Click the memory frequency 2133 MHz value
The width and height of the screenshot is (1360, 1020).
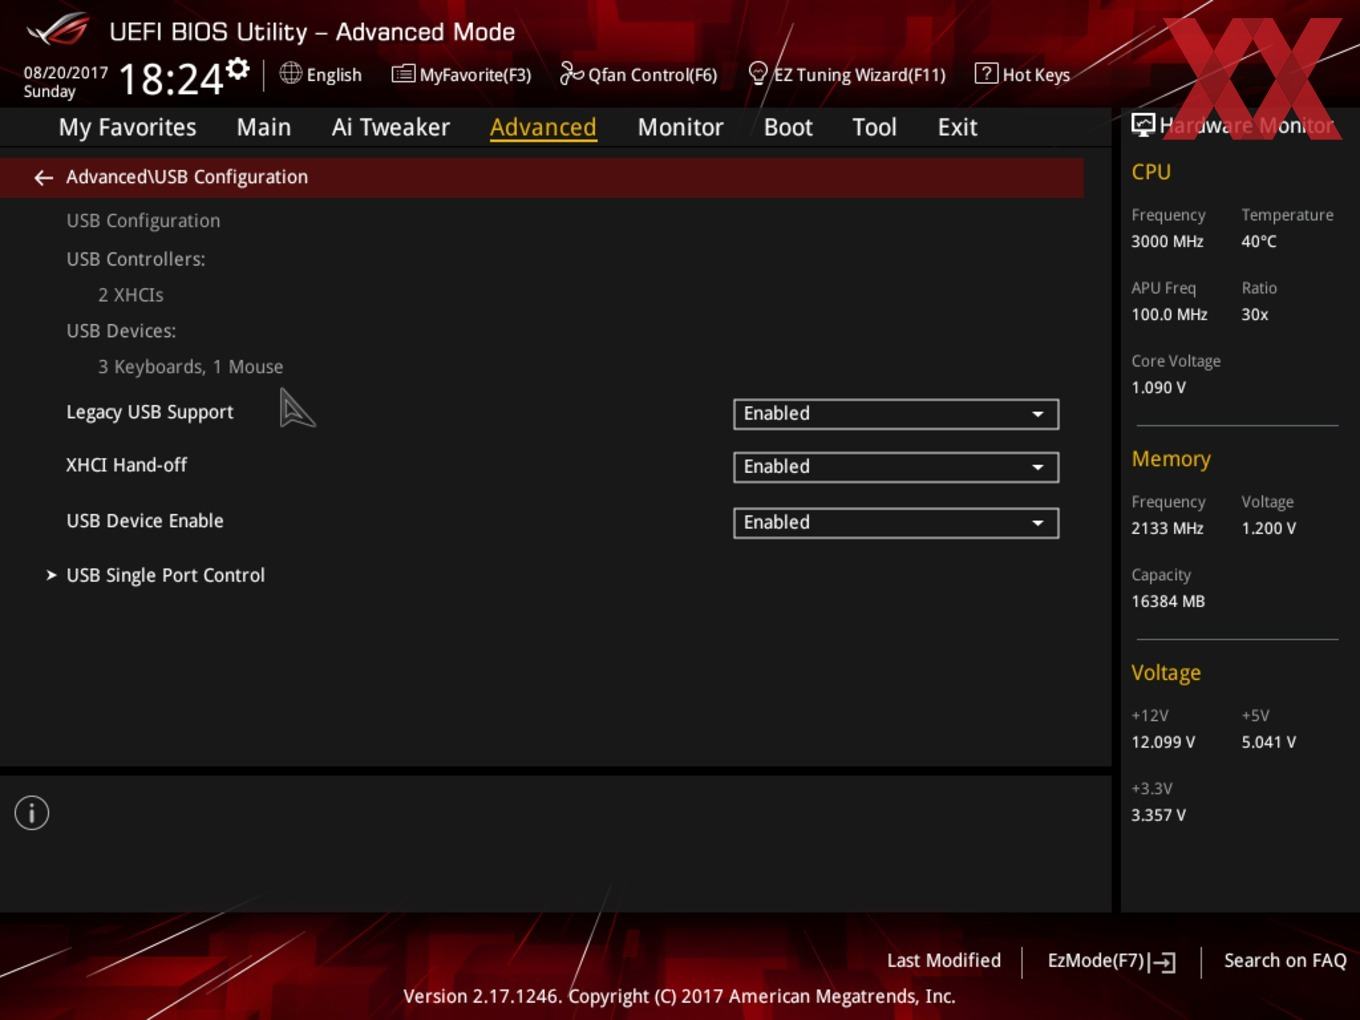point(1167,529)
